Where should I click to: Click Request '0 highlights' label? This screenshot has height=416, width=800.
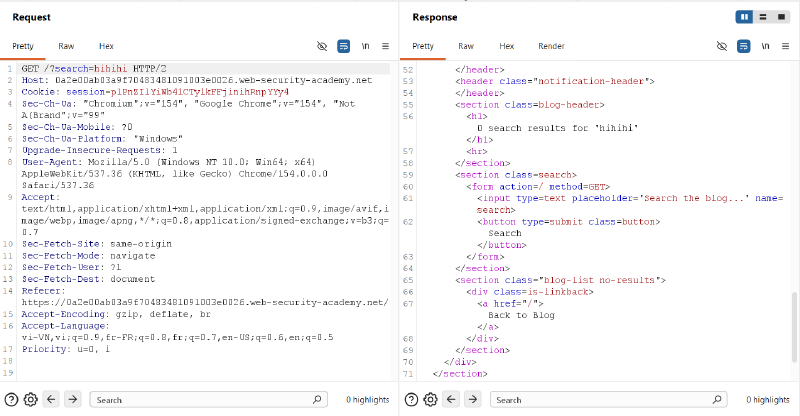[367, 400]
